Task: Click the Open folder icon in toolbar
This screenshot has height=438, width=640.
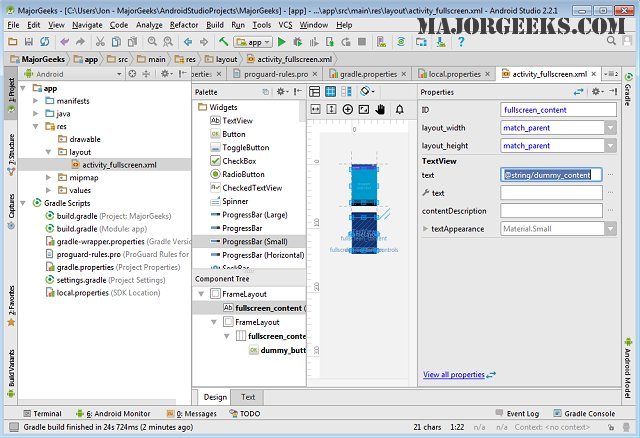Action: pyautogui.click(x=13, y=42)
